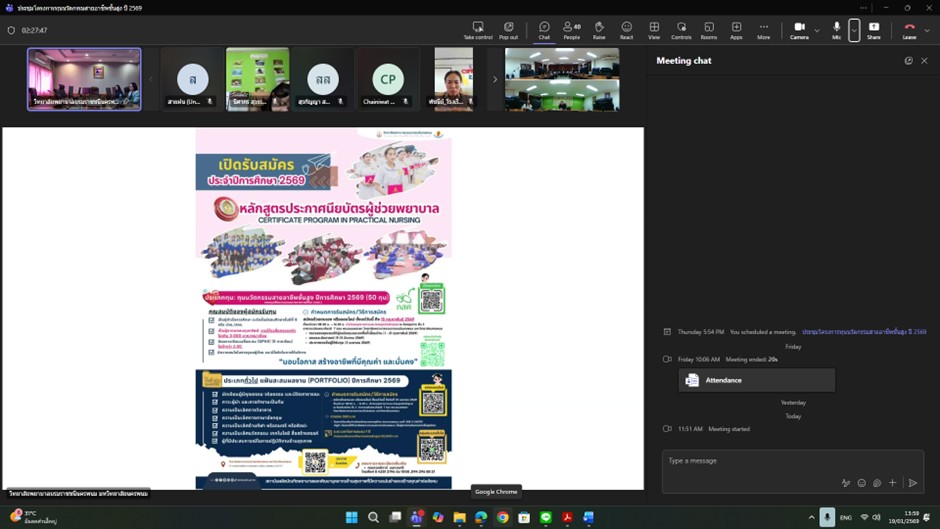940x529 pixels.
Task: Toggle the Mic mute state
Action: 836,30
